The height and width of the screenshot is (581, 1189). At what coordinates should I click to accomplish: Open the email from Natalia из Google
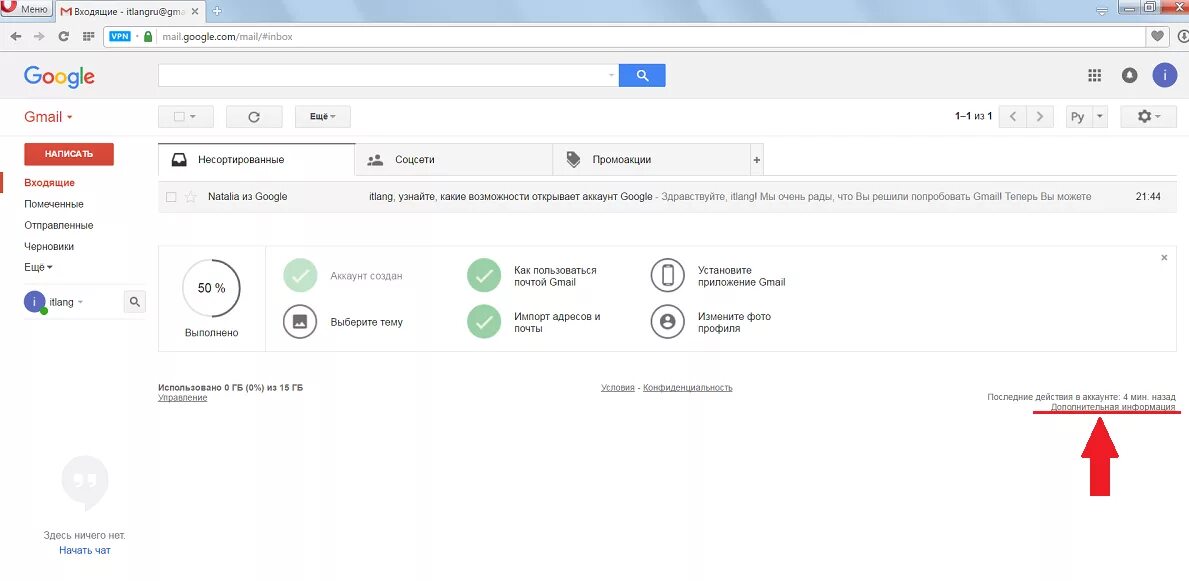click(x=667, y=197)
